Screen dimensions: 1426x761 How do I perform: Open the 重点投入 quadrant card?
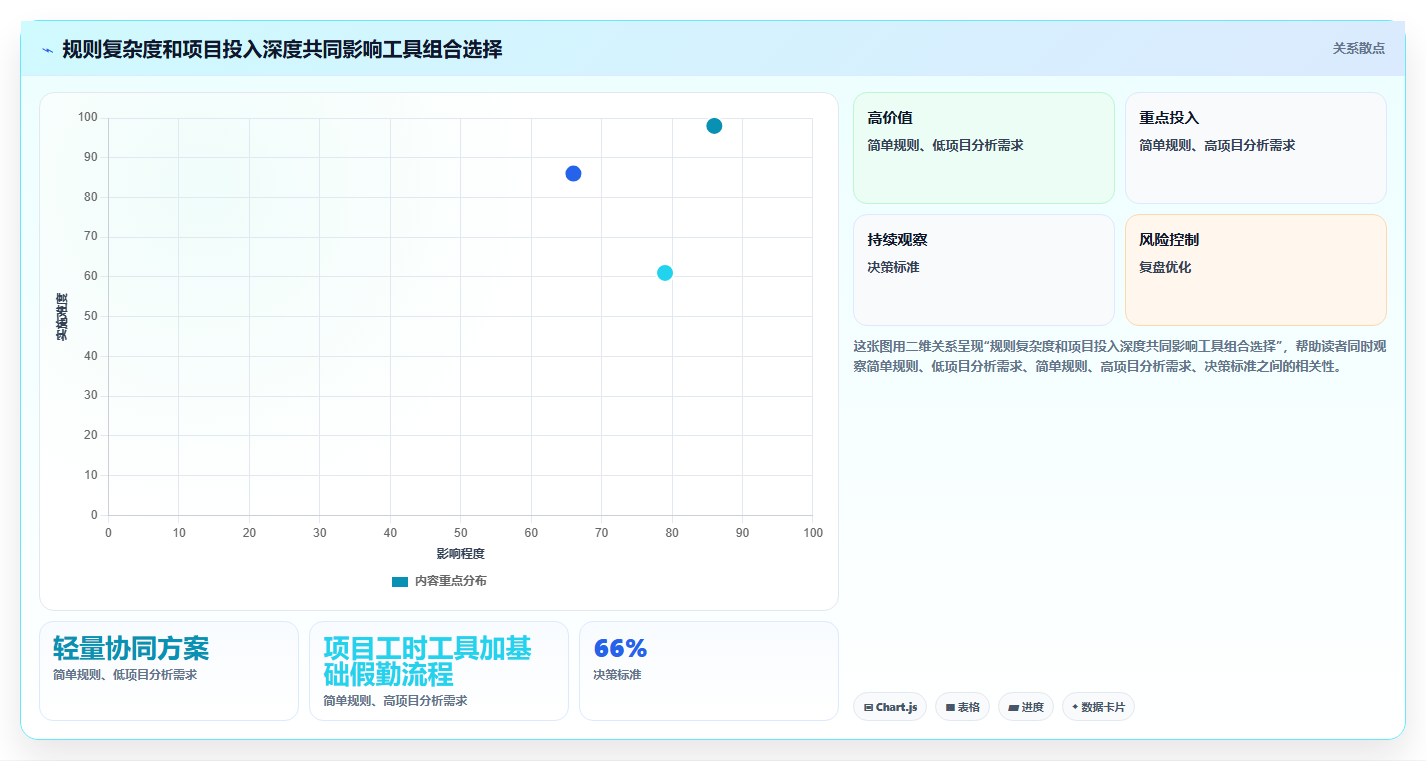(x=1255, y=148)
